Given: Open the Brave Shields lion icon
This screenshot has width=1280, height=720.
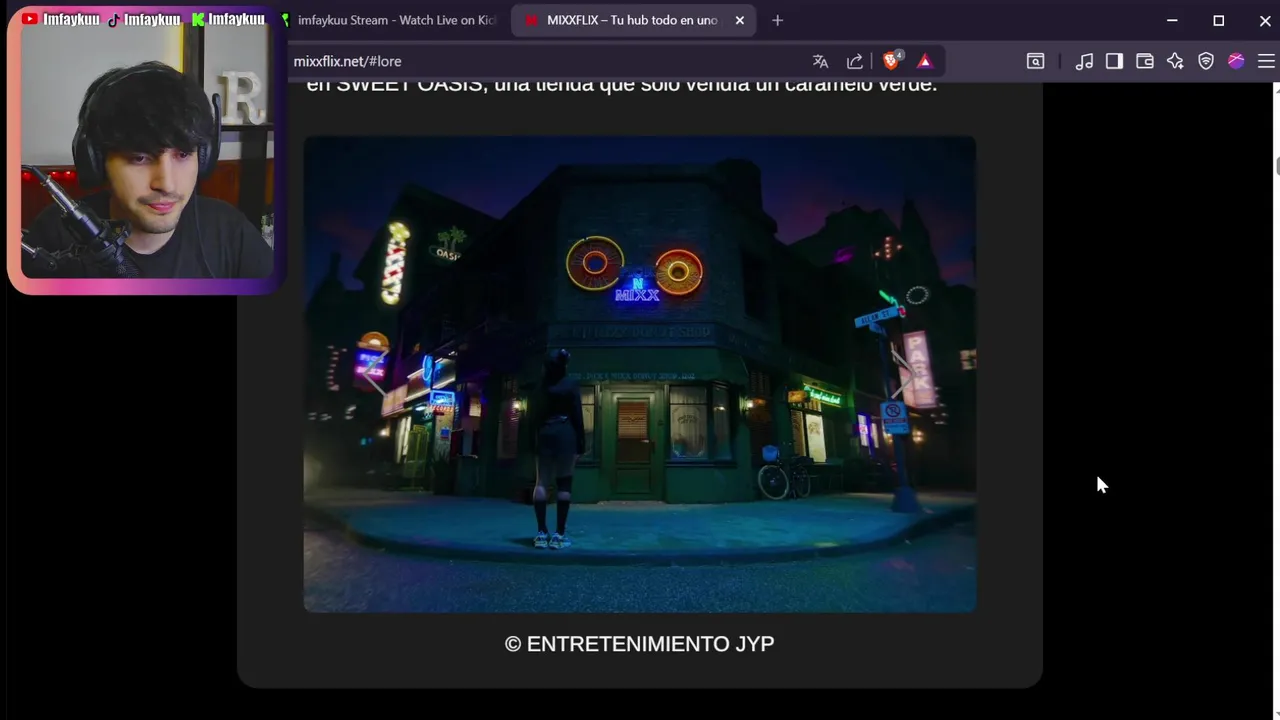Looking at the screenshot, I should [x=891, y=60].
